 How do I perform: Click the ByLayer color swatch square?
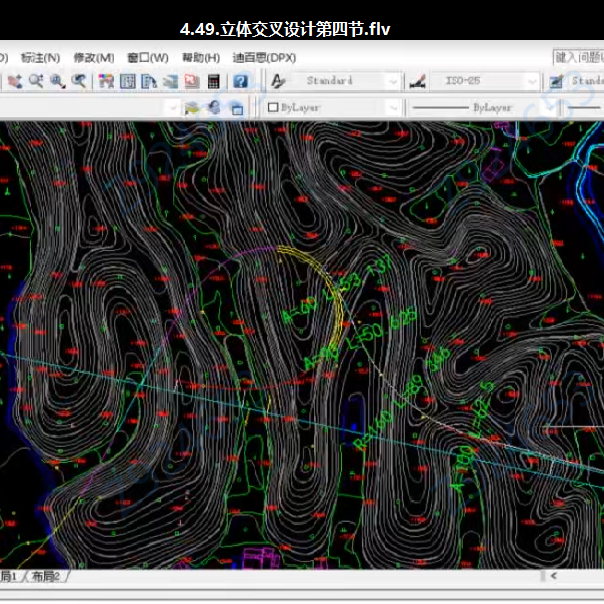tap(273, 107)
